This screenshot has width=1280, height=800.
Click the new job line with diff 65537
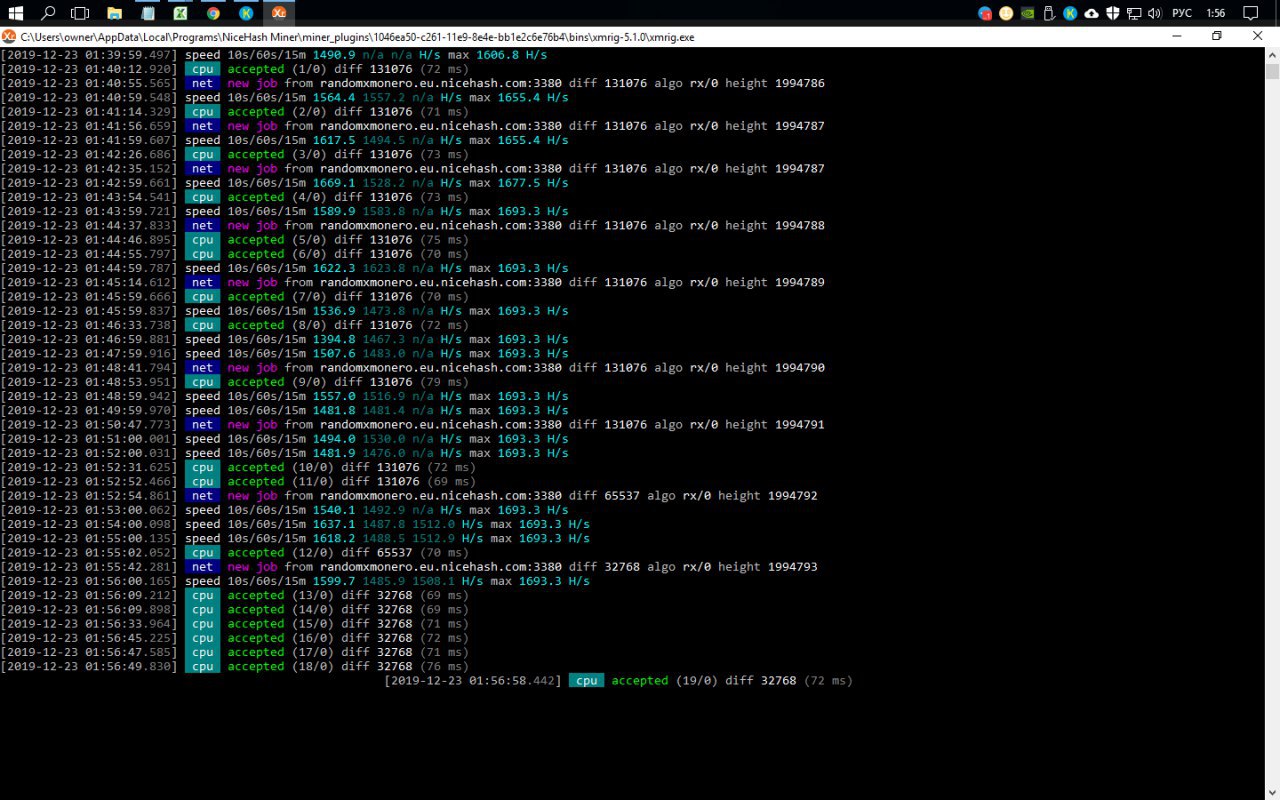pyautogui.click(x=409, y=495)
